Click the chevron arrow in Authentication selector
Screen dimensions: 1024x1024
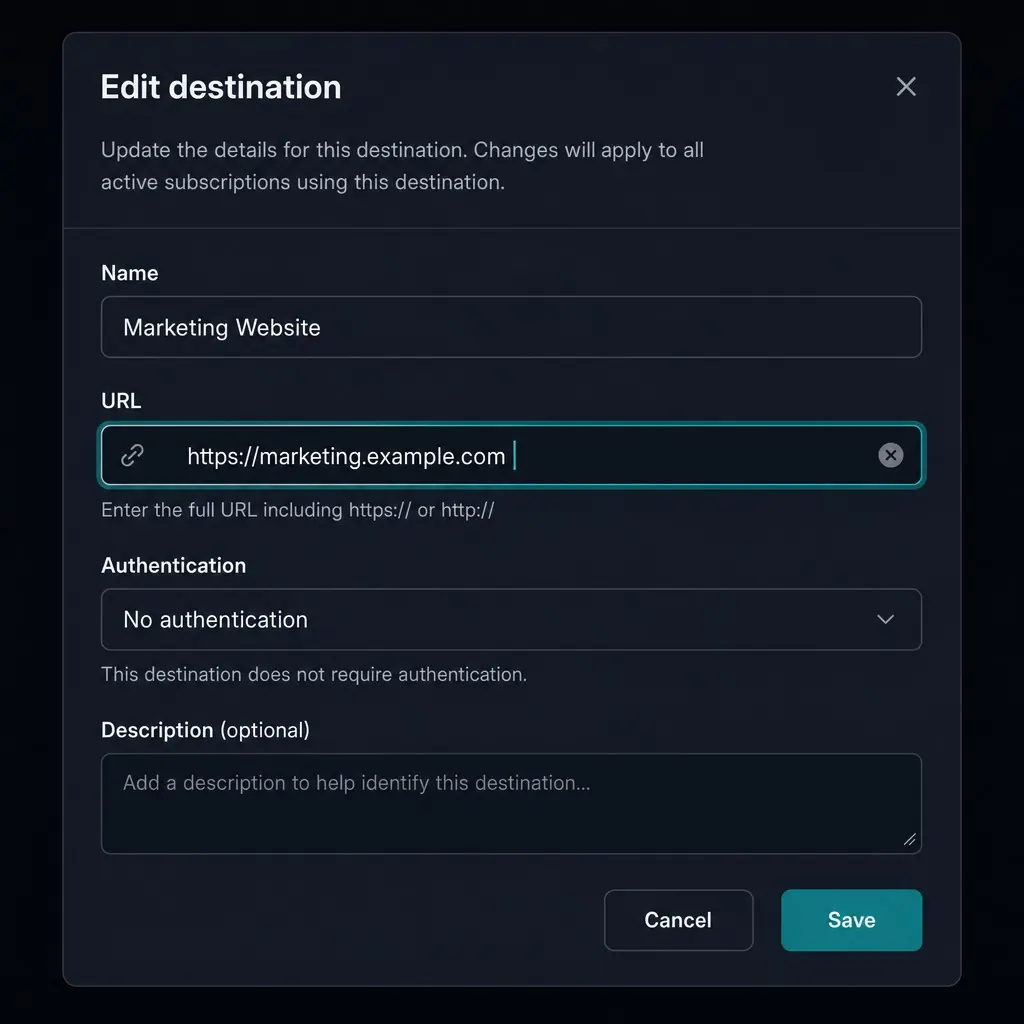885,619
